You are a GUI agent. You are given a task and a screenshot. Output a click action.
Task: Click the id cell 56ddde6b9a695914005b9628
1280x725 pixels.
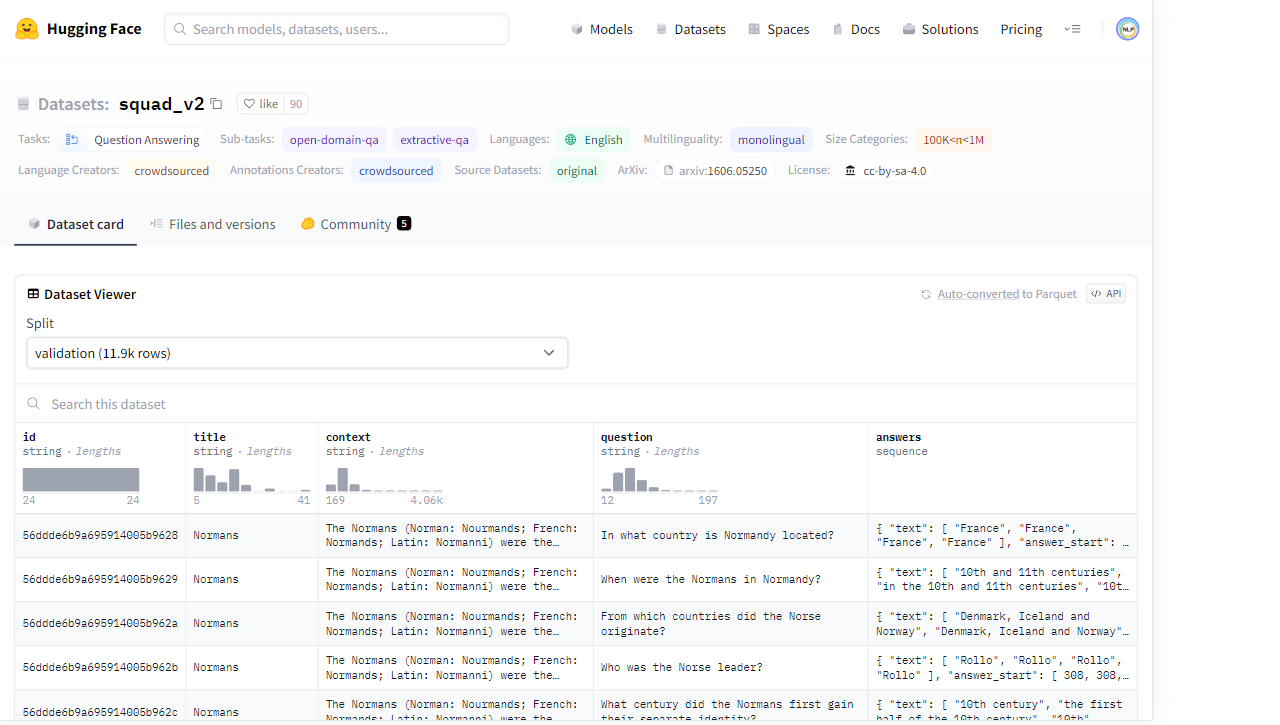100,536
